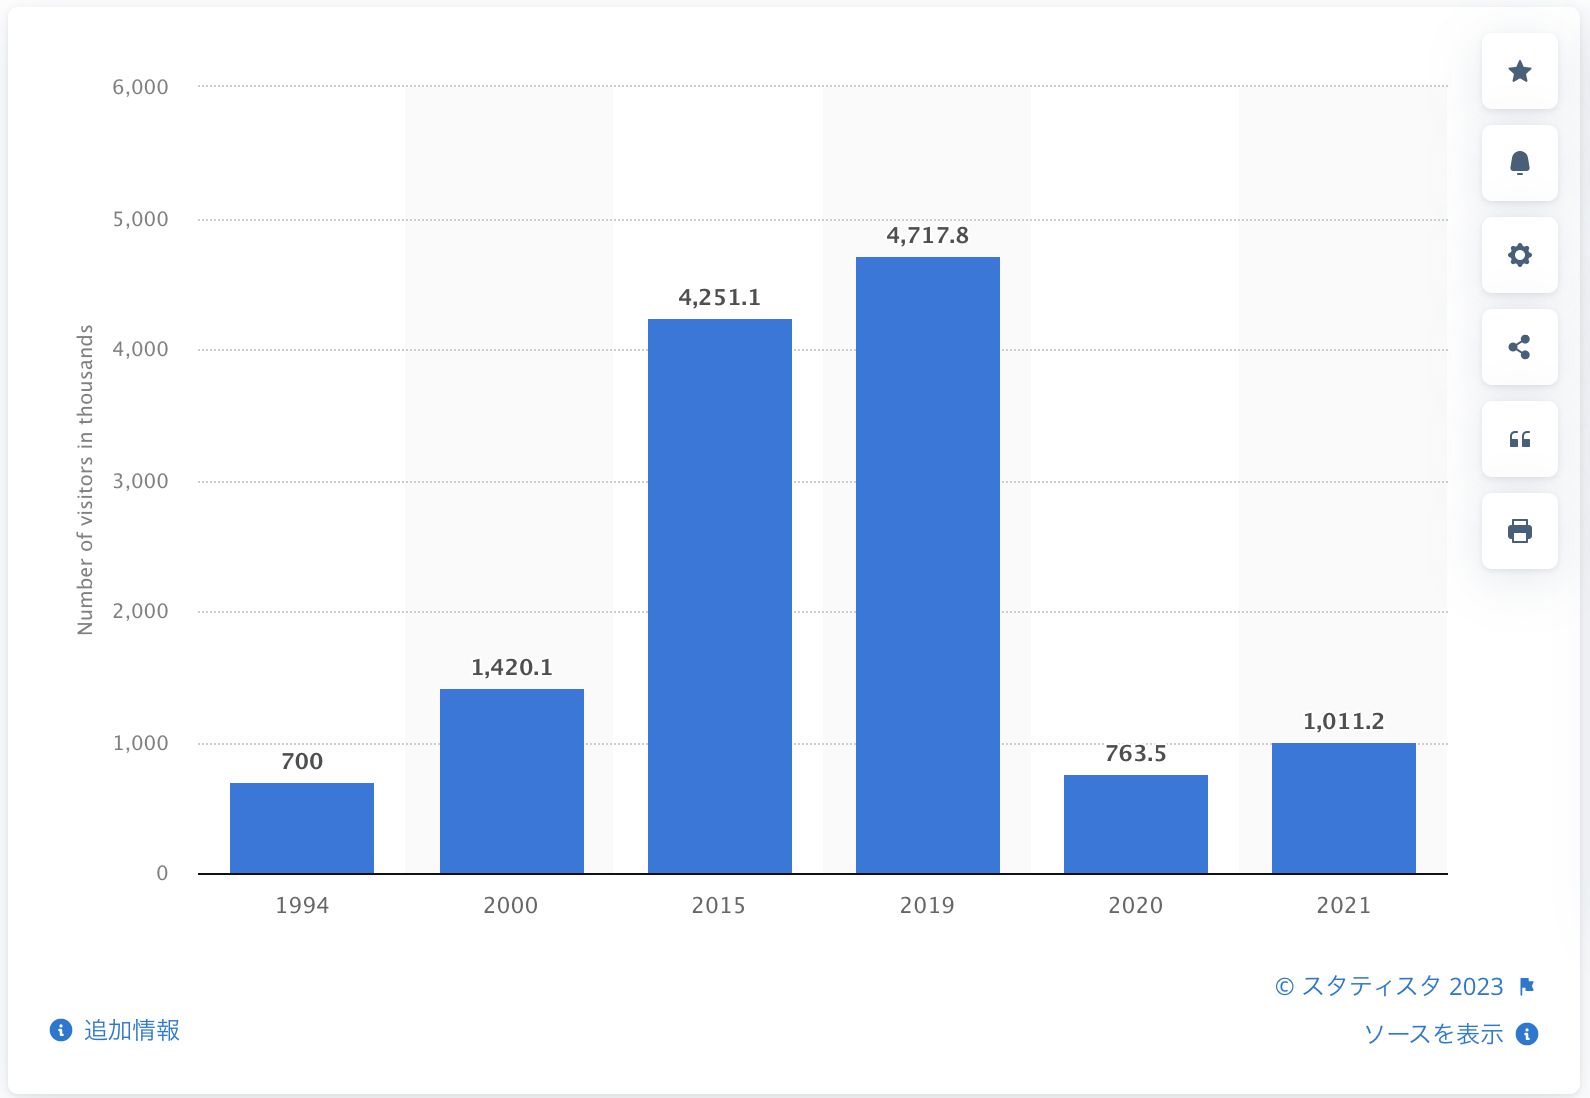Screen dimensions: 1590x1098
Task: Click the share icon
Action: click(x=1519, y=347)
